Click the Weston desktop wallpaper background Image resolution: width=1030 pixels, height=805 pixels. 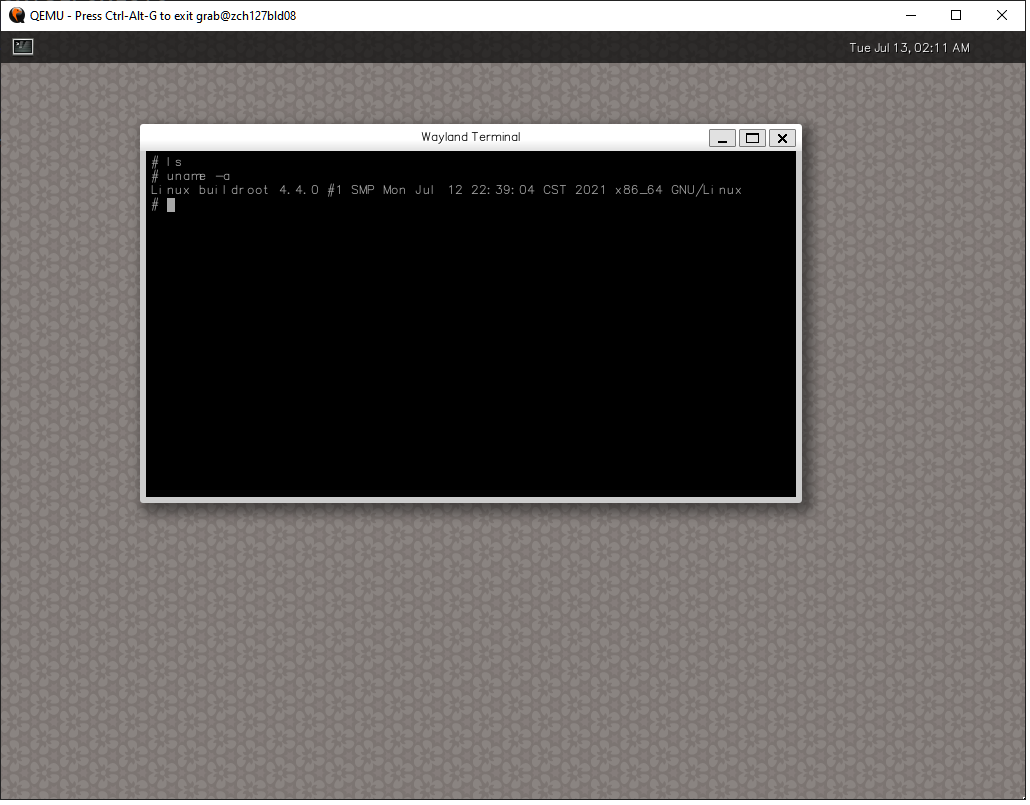click(x=500, y=650)
